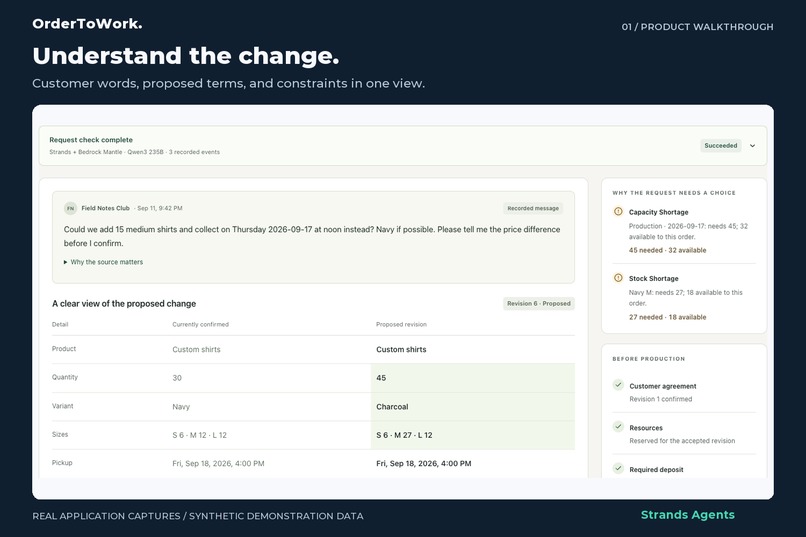The width and height of the screenshot is (806, 537).
Task: Click the customer message body text
Action: (312, 236)
